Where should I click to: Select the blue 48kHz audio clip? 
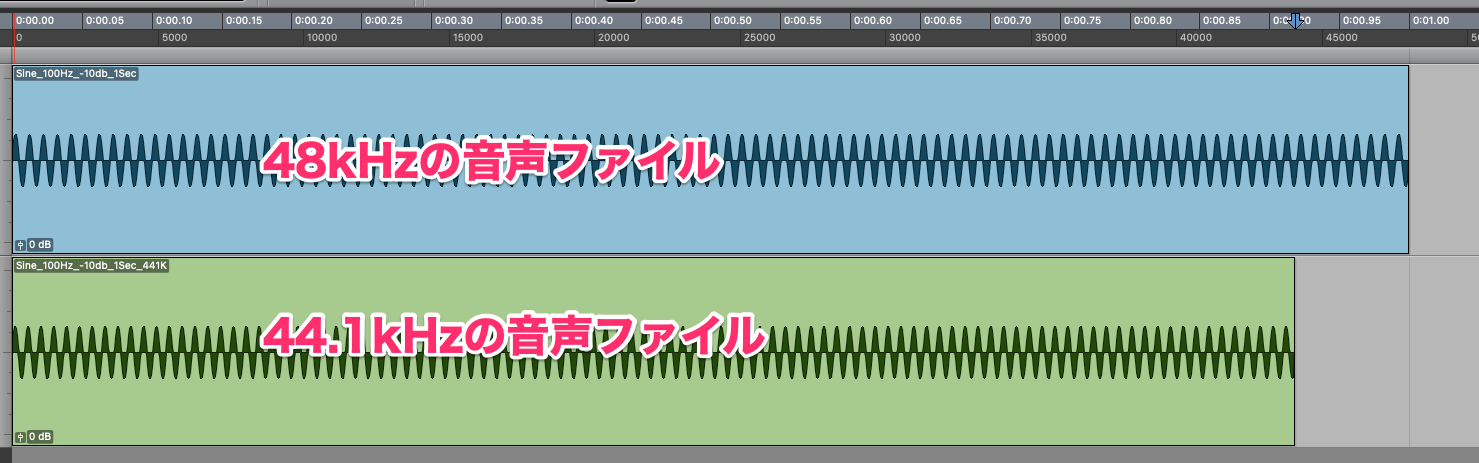[x=710, y=159]
